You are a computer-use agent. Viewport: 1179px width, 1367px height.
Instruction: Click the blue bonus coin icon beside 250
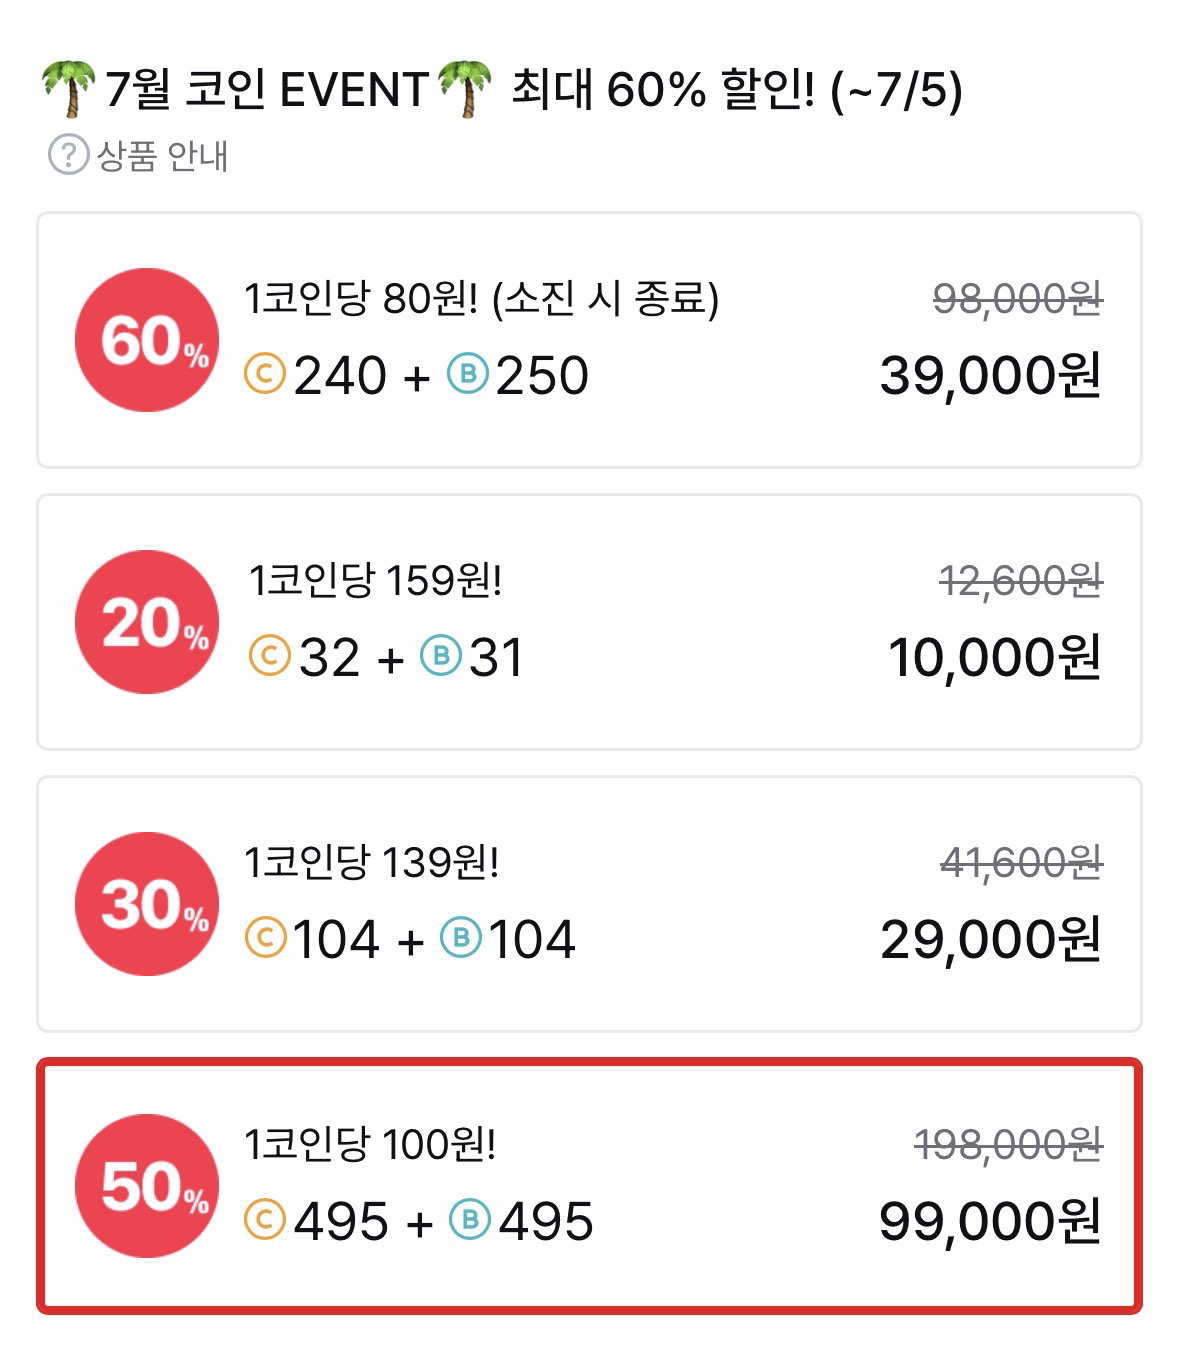[x=467, y=375]
